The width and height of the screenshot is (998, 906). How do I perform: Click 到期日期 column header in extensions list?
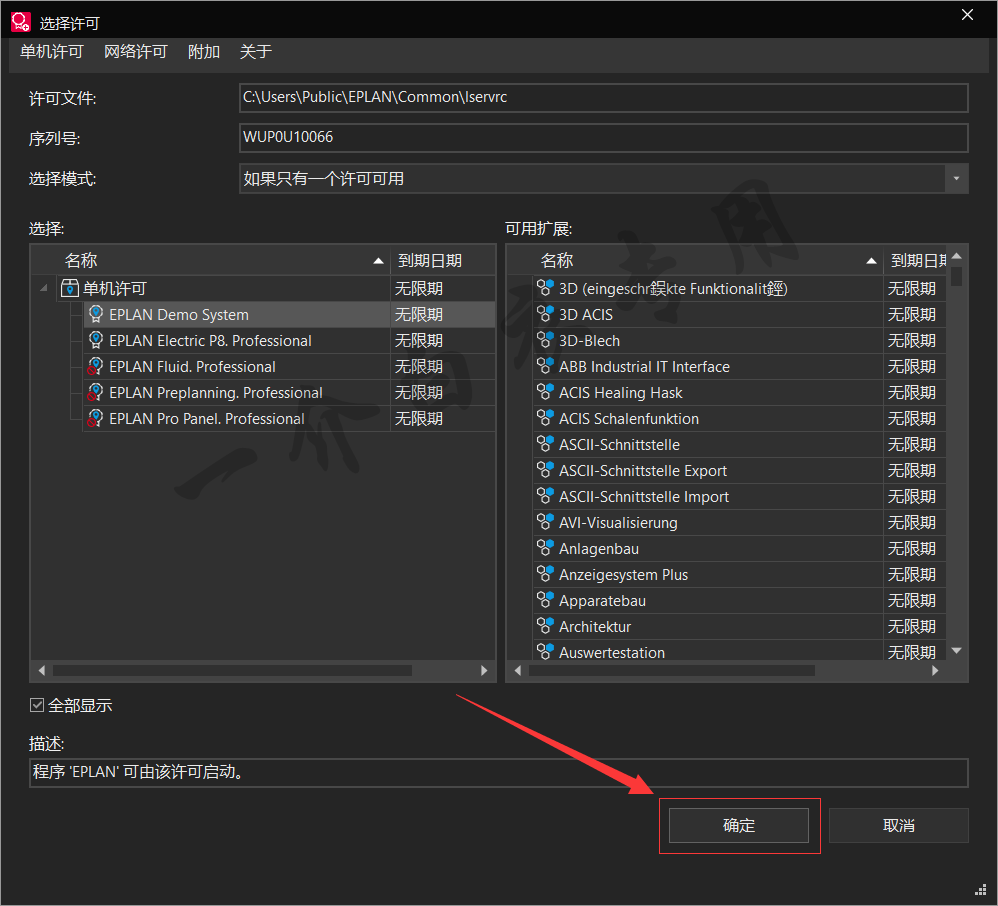click(x=915, y=260)
